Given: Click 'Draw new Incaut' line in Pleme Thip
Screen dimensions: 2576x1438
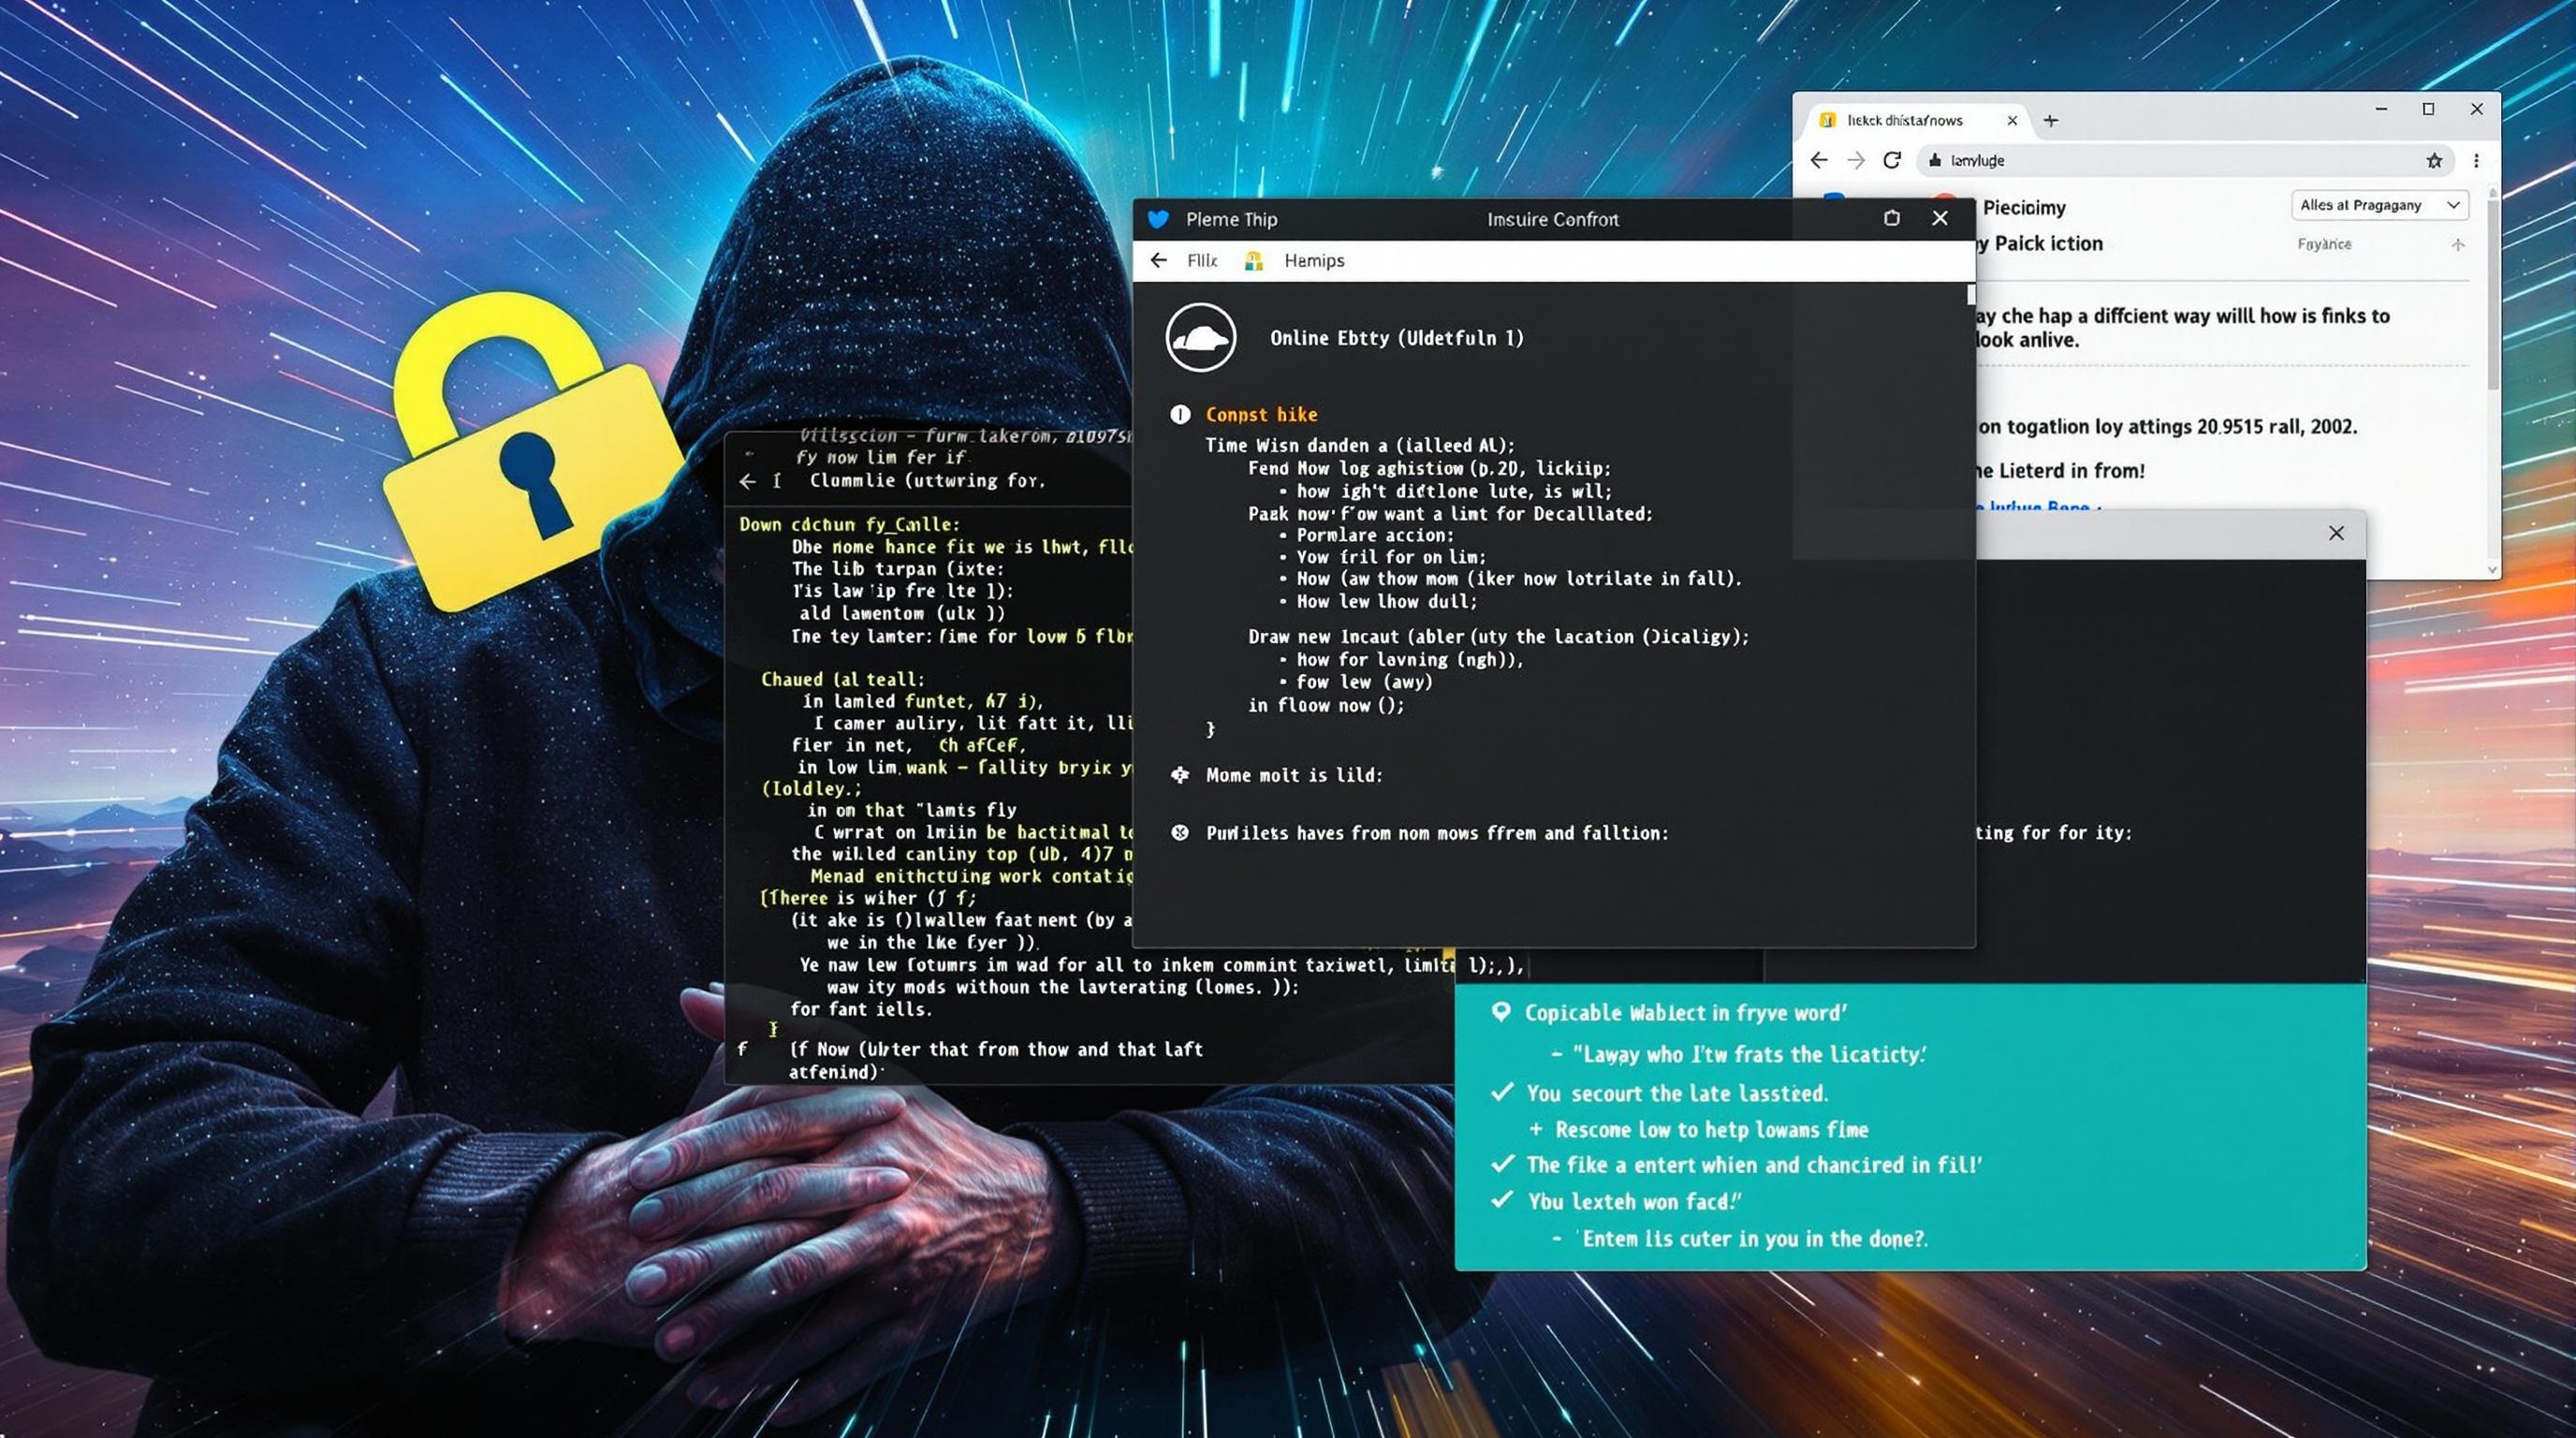Looking at the screenshot, I should point(1498,637).
